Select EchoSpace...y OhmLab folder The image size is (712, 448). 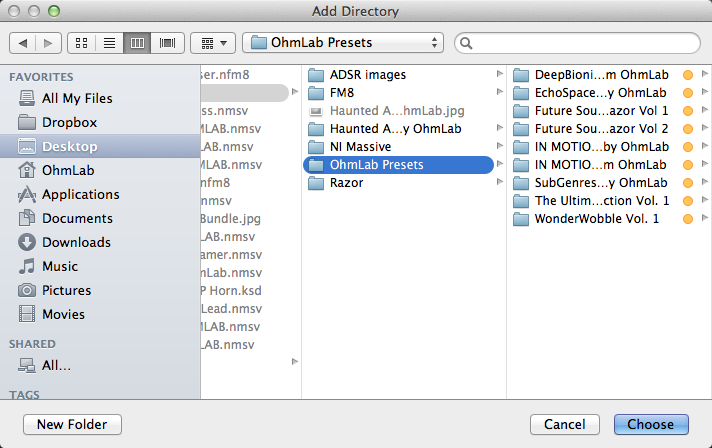tap(608, 93)
